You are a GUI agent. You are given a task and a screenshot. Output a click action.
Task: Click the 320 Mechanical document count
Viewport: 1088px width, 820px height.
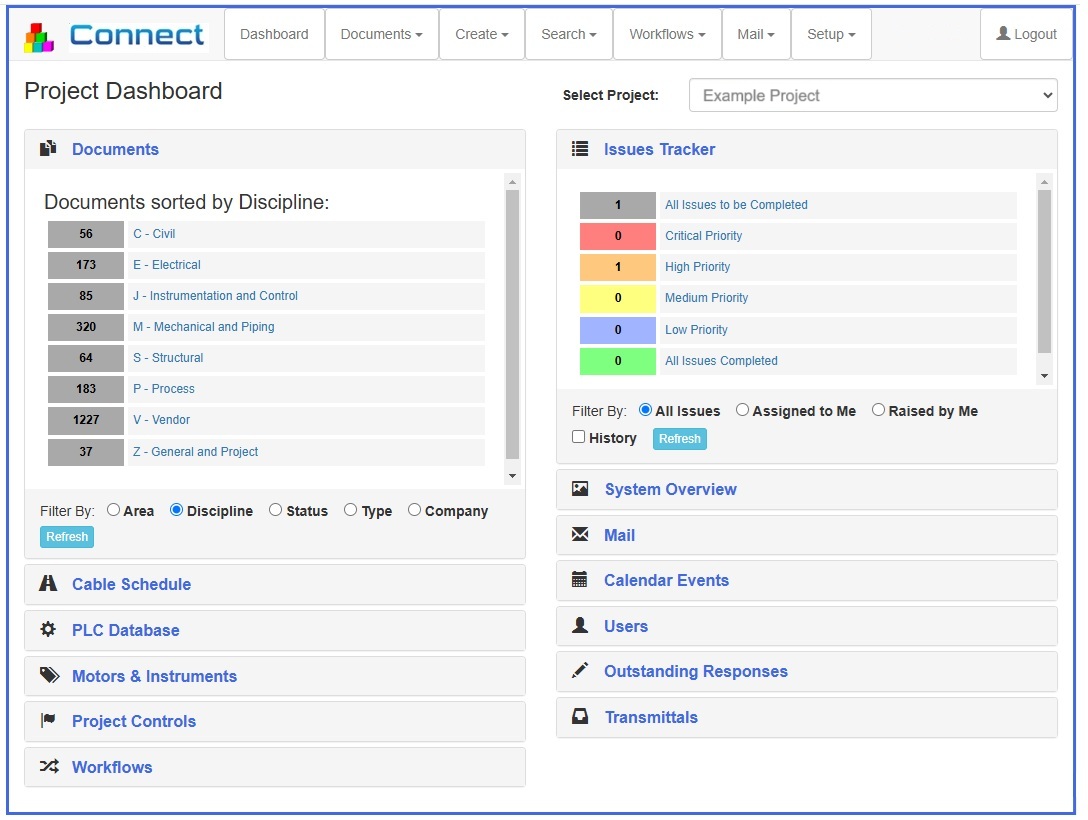coord(86,327)
